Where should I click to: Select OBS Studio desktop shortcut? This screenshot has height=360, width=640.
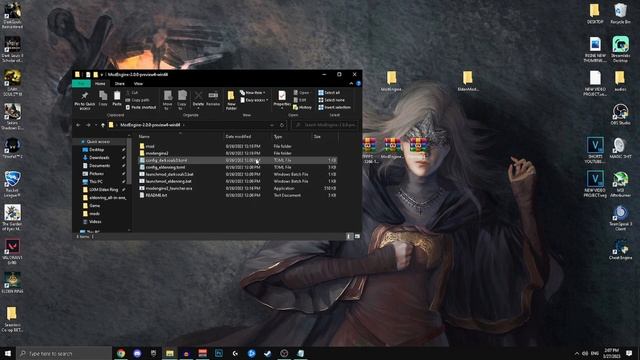(620, 115)
